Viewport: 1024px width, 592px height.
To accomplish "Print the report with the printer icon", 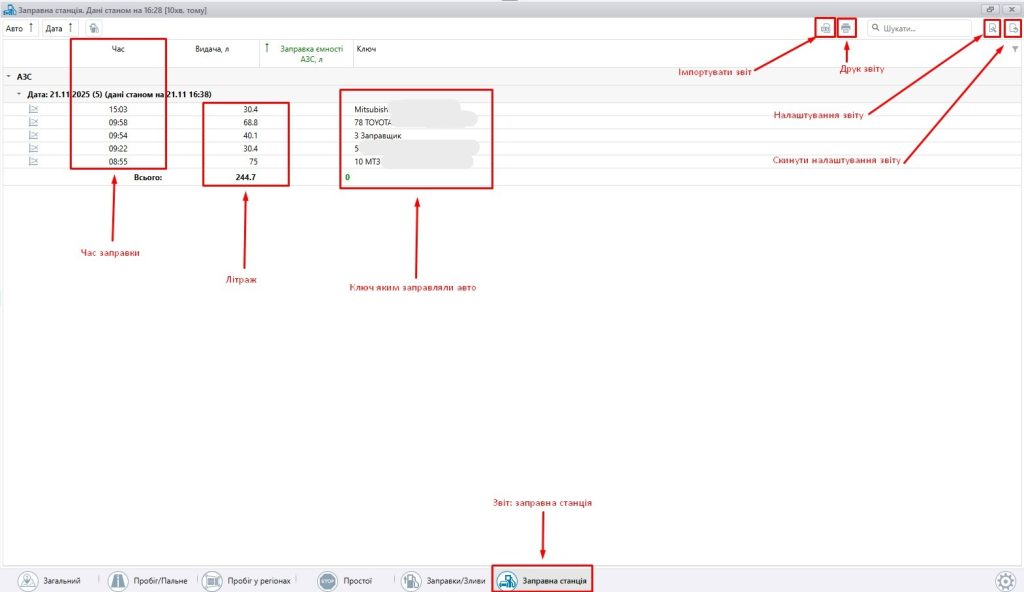I will (x=846, y=28).
